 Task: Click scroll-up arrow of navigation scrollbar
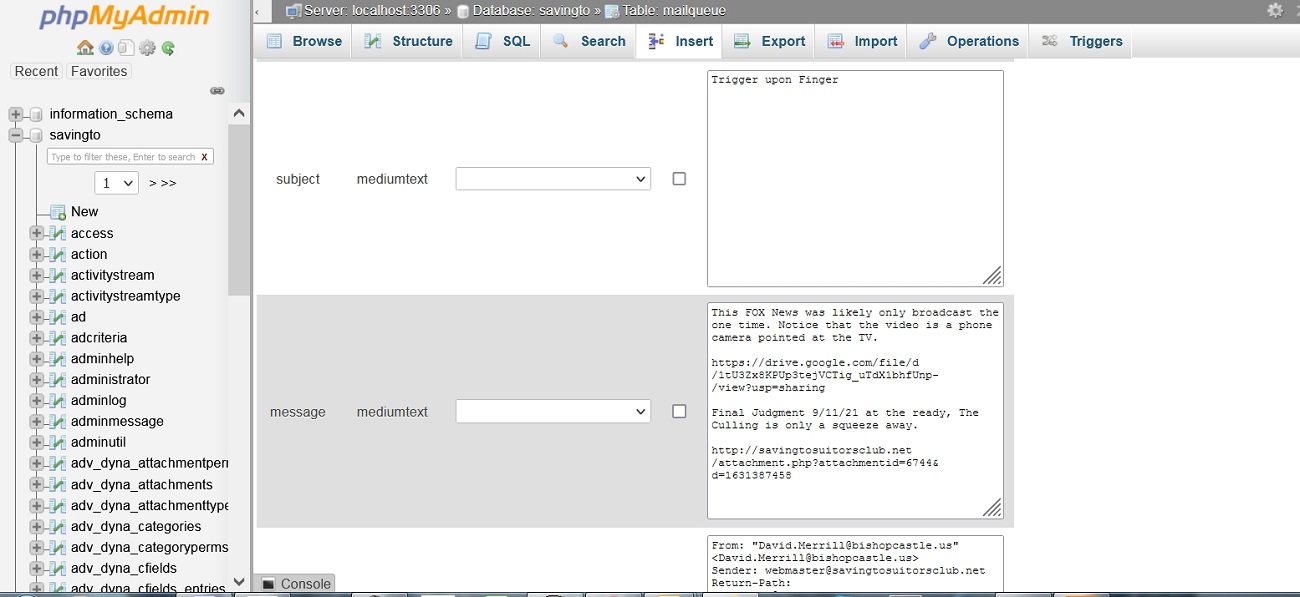point(239,113)
